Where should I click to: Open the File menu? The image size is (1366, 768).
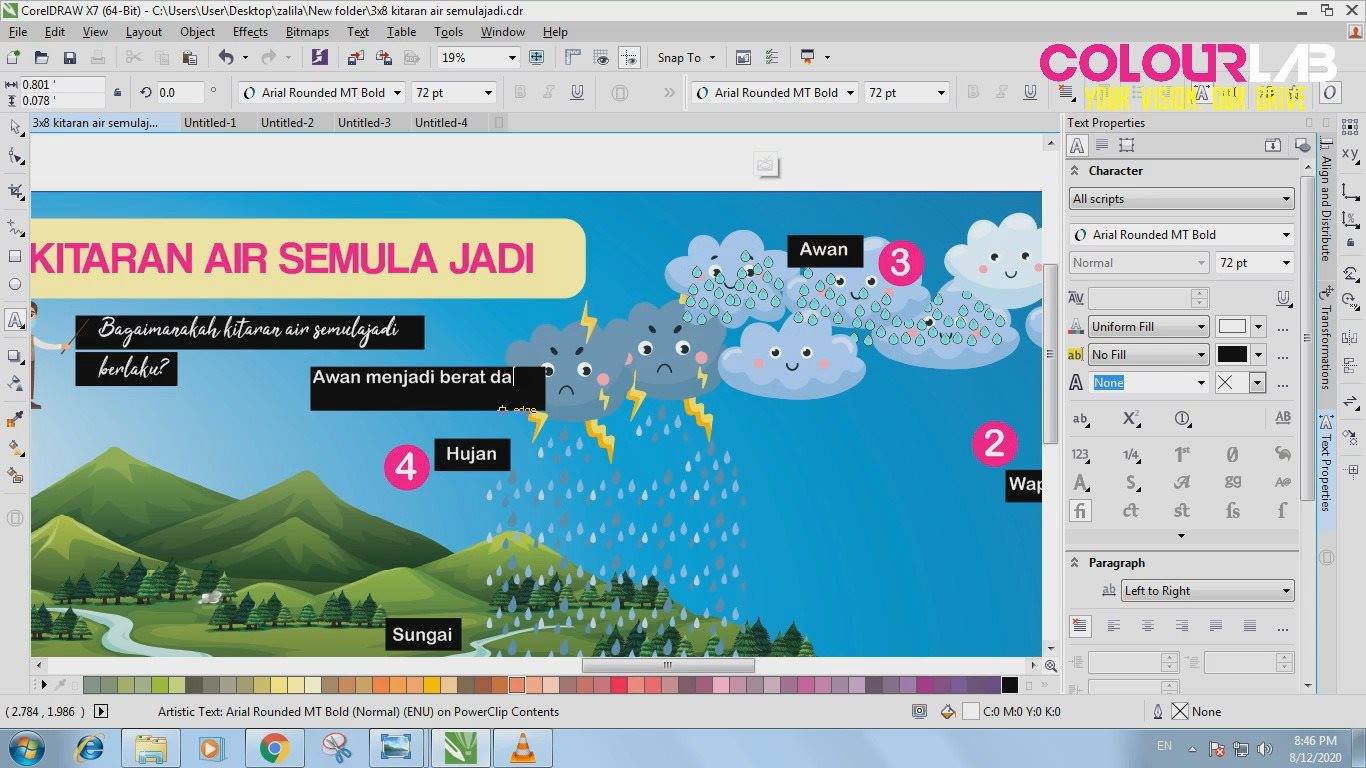(18, 32)
